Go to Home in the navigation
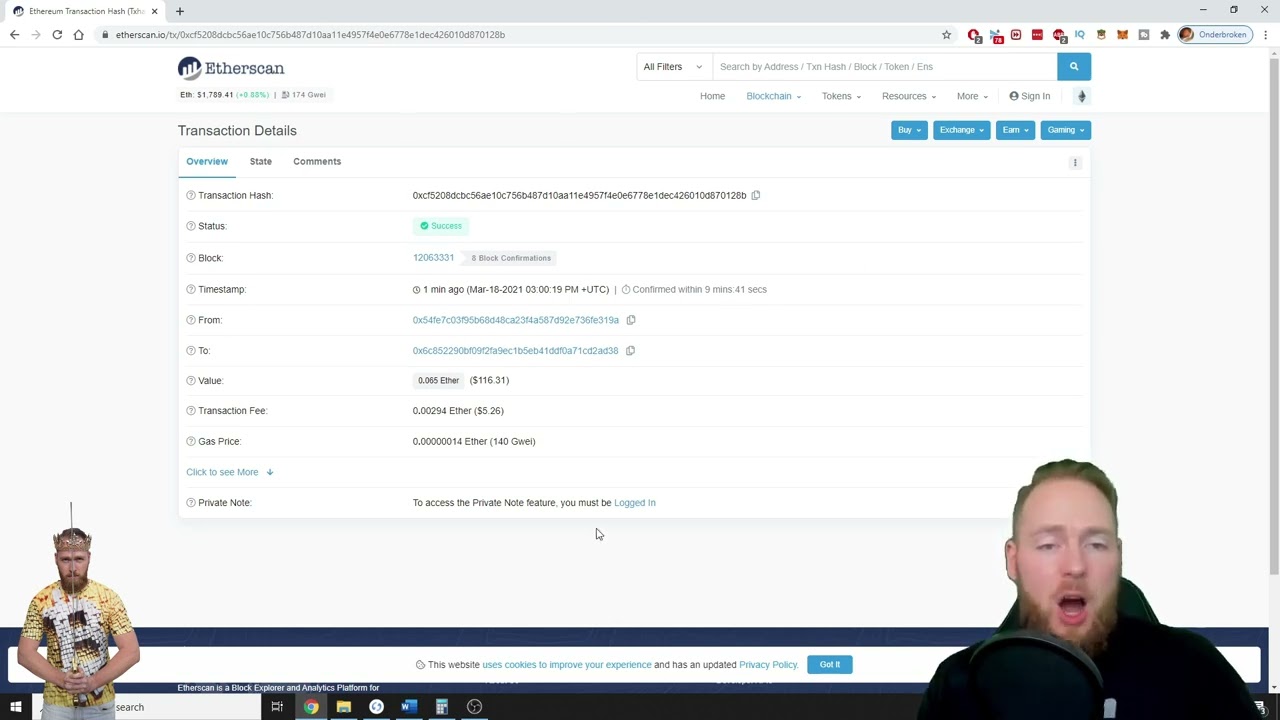The height and width of the screenshot is (720, 1280). (x=712, y=96)
